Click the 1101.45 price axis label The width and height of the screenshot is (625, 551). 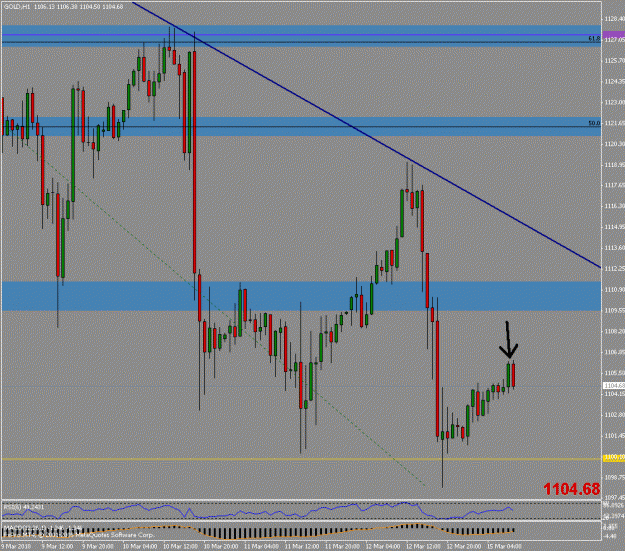614,435
